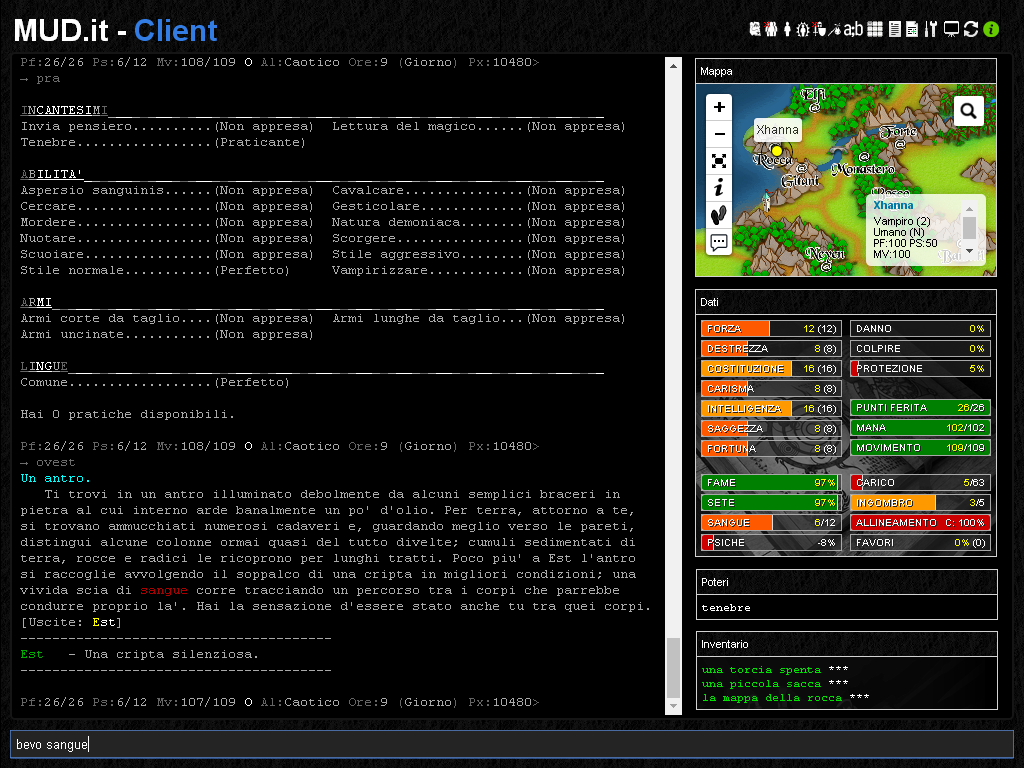The width and height of the screenshot is (1024, 768).
Task: Click the terminal scrollbar up arrow
Action: pyautogui.click(x=673, y=65)
